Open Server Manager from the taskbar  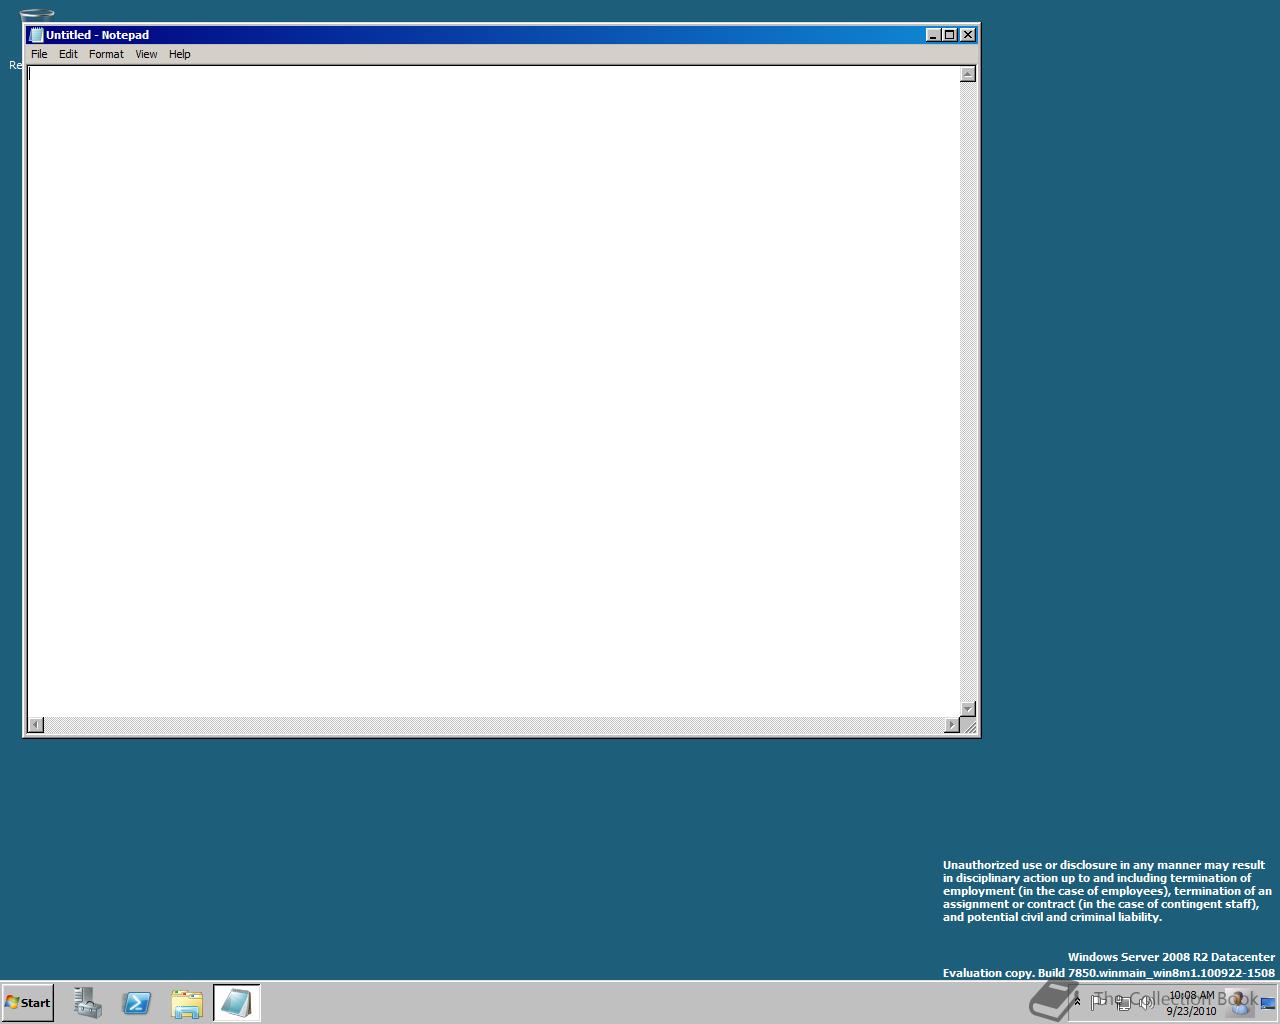(x=88, y=1002)
